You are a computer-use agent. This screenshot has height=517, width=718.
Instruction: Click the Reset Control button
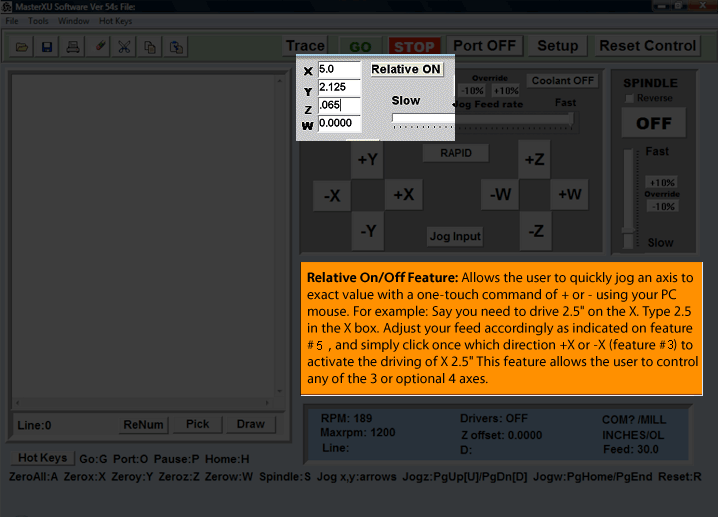click(647, 46)
